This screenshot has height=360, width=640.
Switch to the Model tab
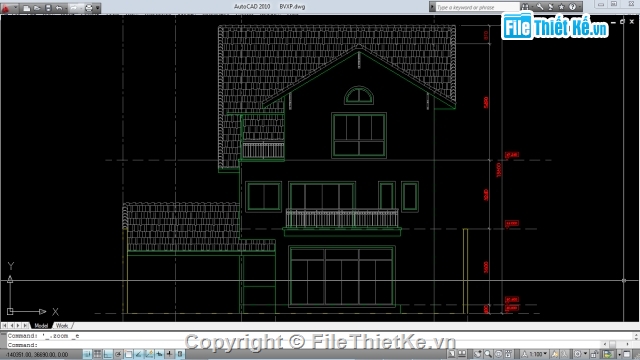[41, 326]
